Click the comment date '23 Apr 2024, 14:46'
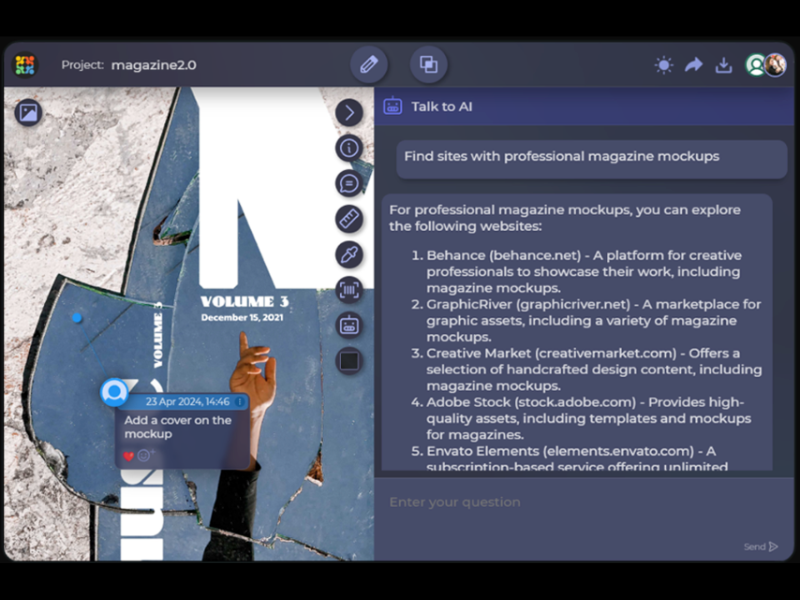Image resolution: width=800 pixels, height=600 pixels. click(x=188, y=402)
